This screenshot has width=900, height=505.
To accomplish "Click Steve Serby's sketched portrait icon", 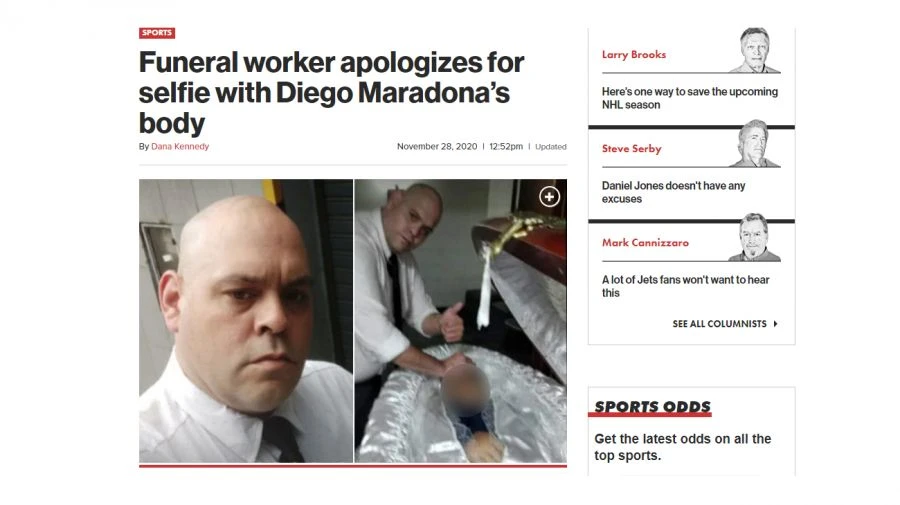I will (x=755, y=144).
